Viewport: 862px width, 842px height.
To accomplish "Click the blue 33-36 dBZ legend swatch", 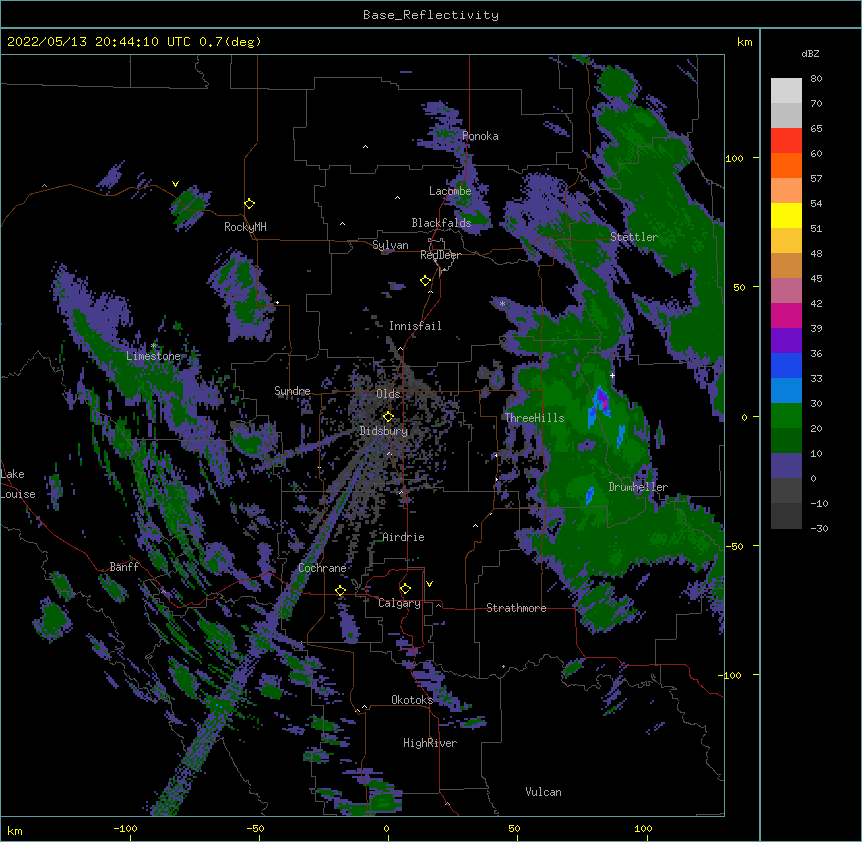I will [x=786, y=365].
